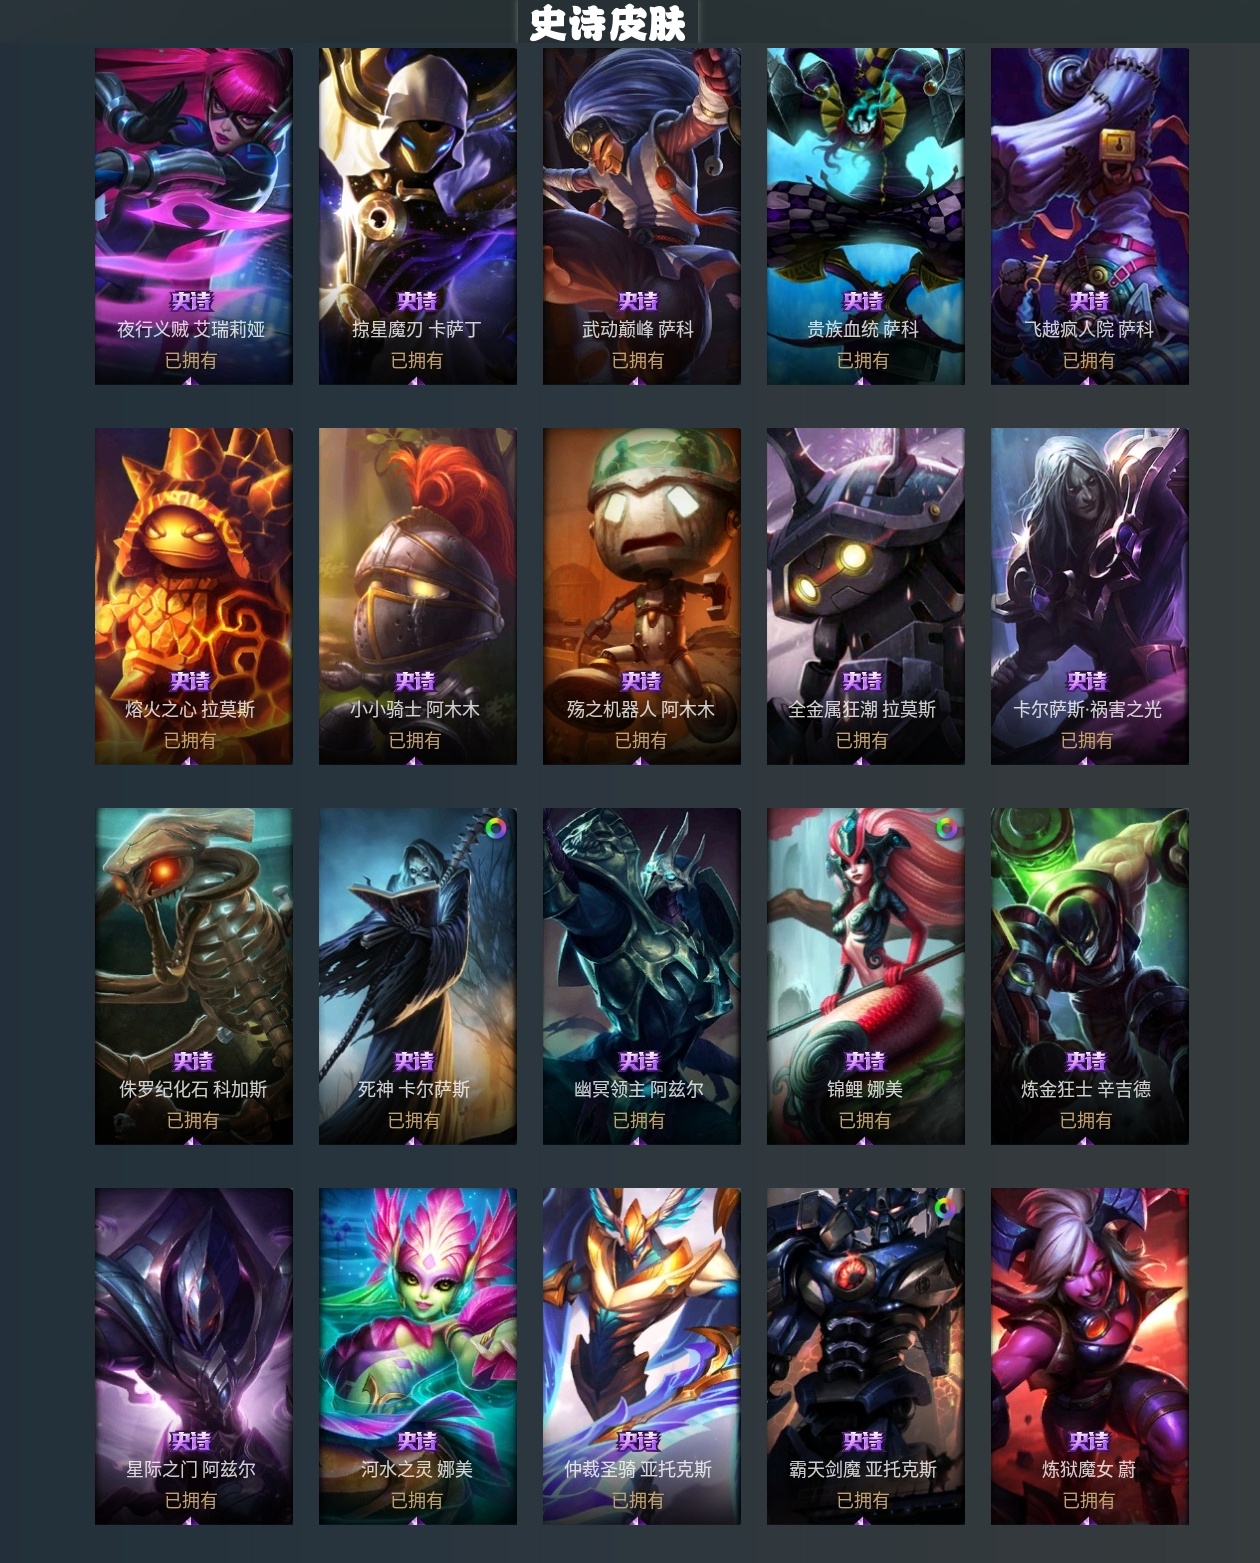Click the 史诗 badge on 熔火之心 拉莫斯
This screenshot has width=1260, height=1563.
190,681
